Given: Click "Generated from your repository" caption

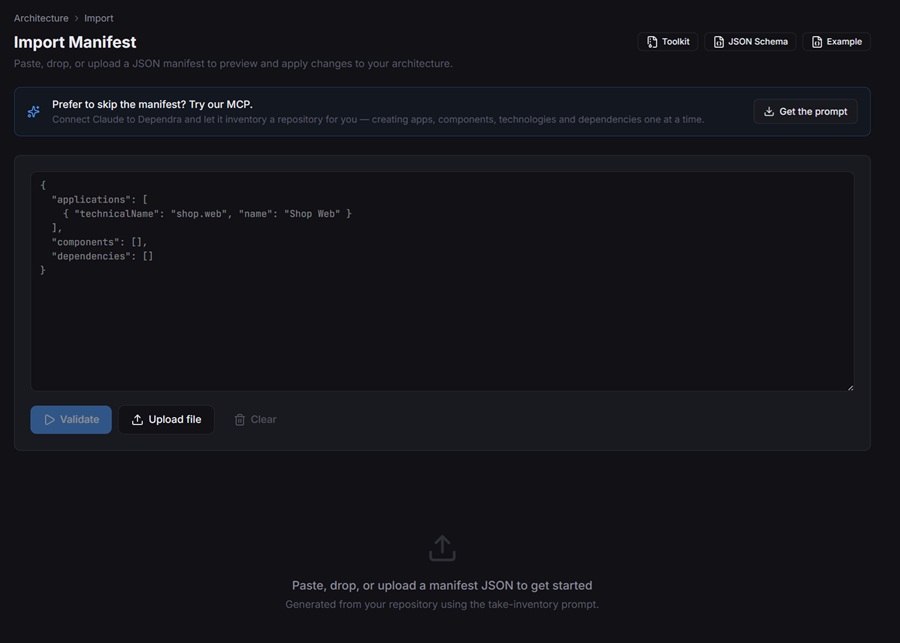Looking at the screenshot, I should click(442, 605).
